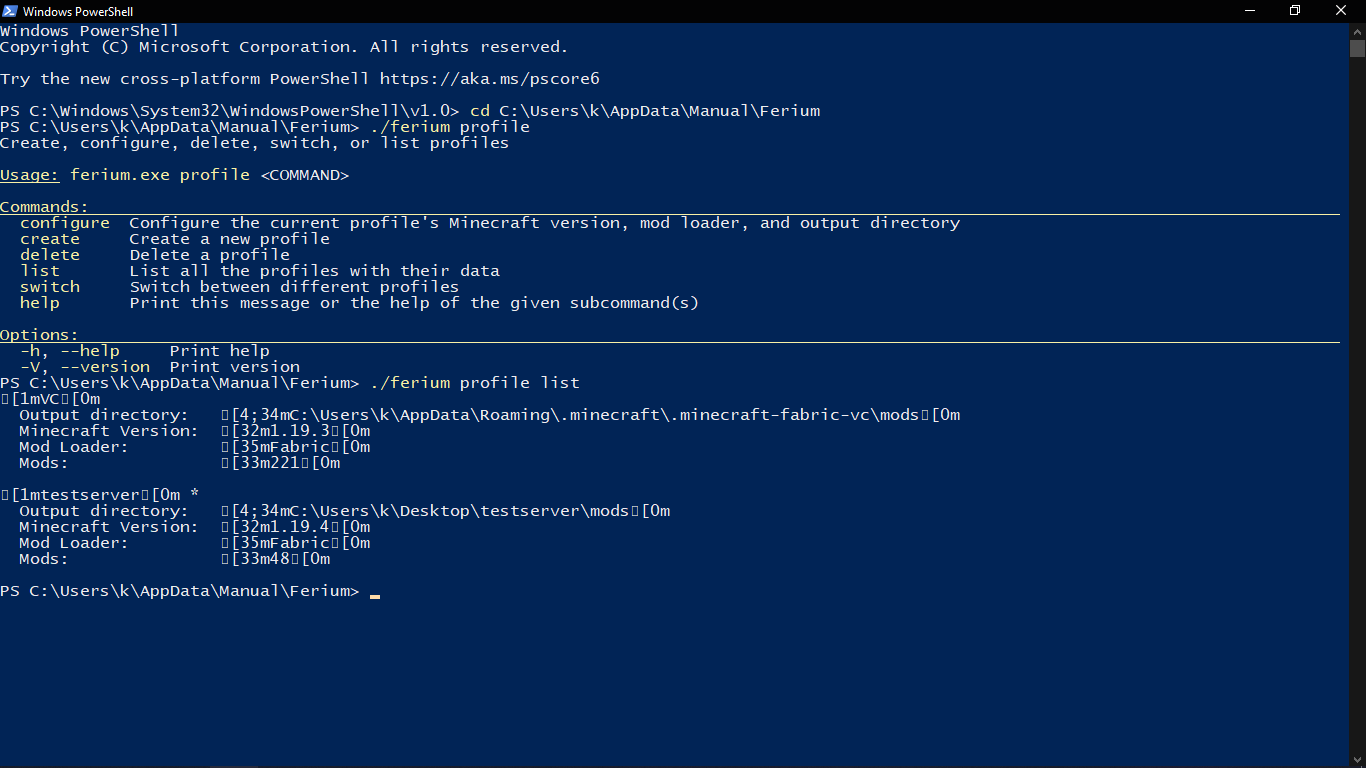The height and width of the screenshot is (768, 1366).
Task: Click the "list" command in the Commands section
Action: coord(40,270)
